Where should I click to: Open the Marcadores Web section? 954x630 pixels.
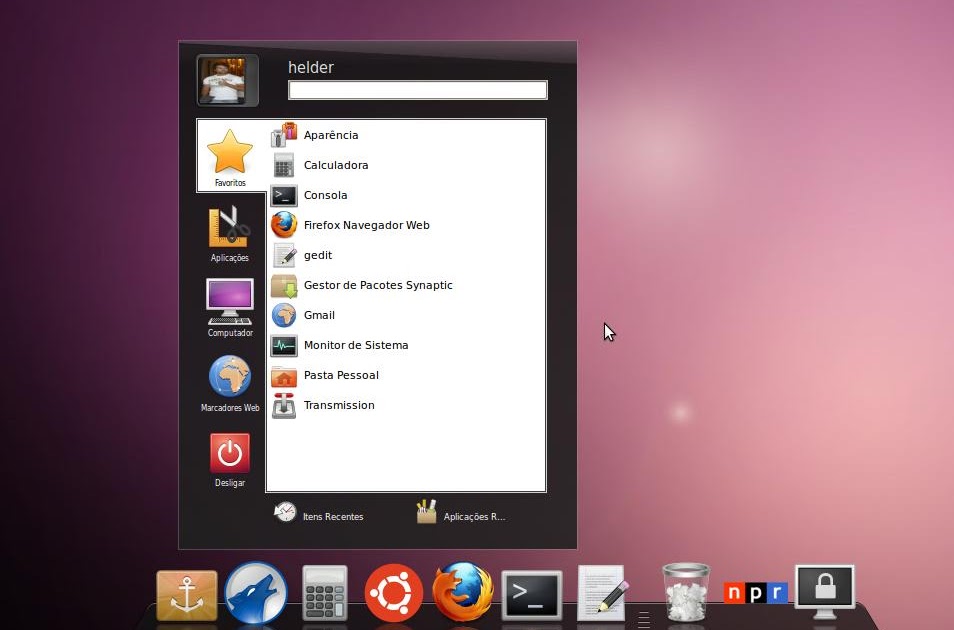tap(229, 382)
